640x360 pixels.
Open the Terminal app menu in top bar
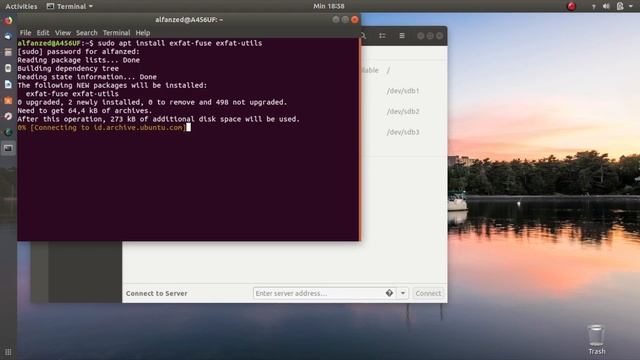70,6
